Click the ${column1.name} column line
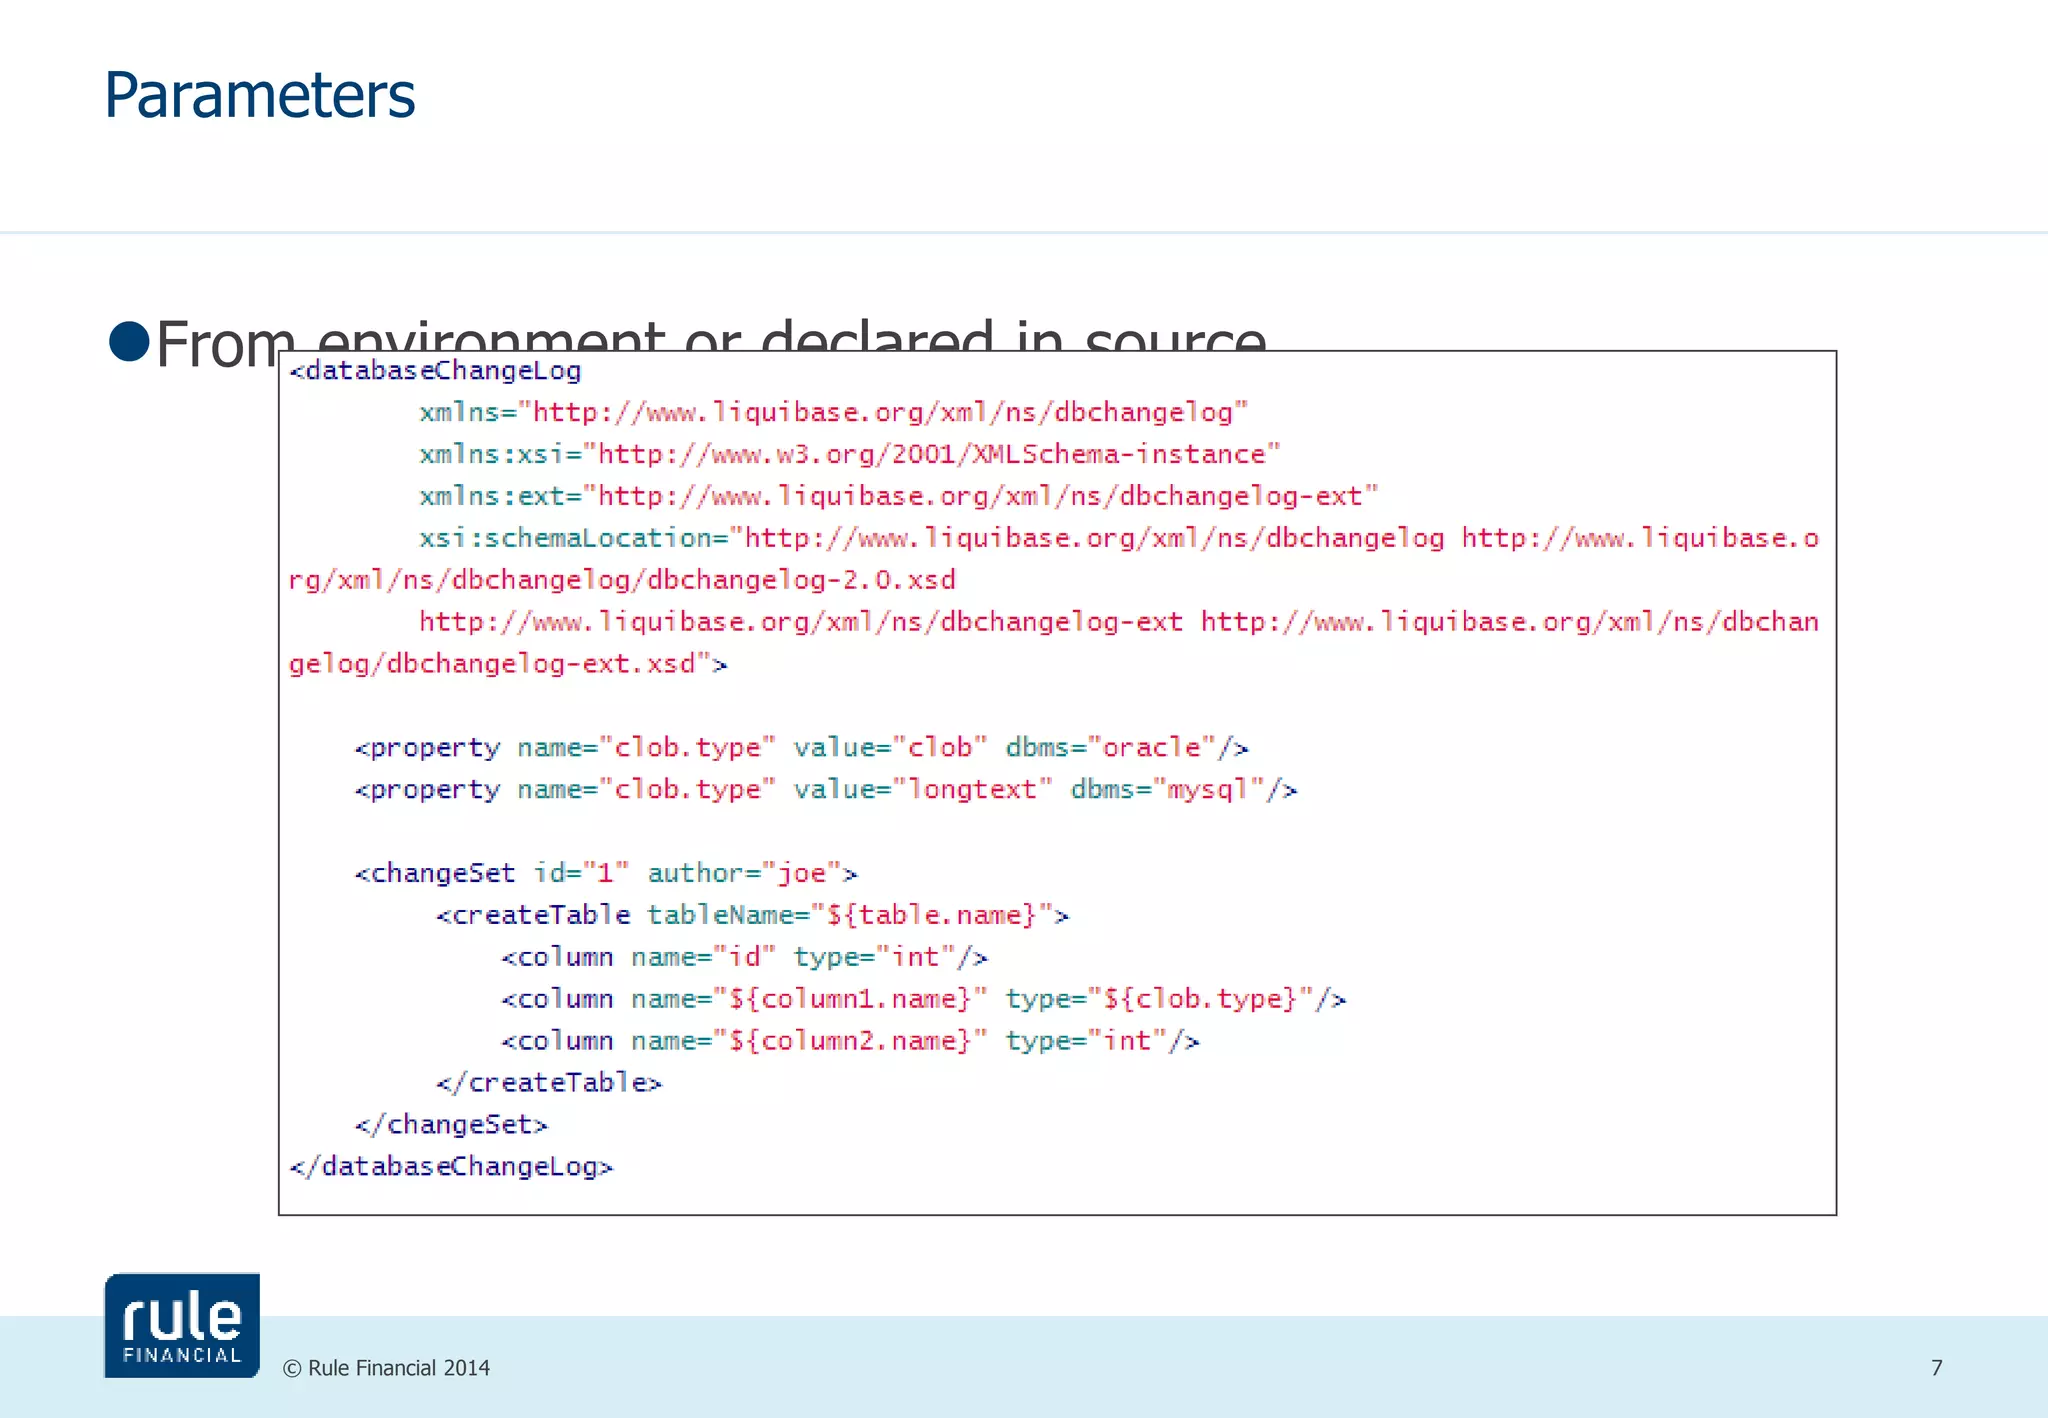The width and height of the screenshot is (2048, 1418). coord(923,1000)
